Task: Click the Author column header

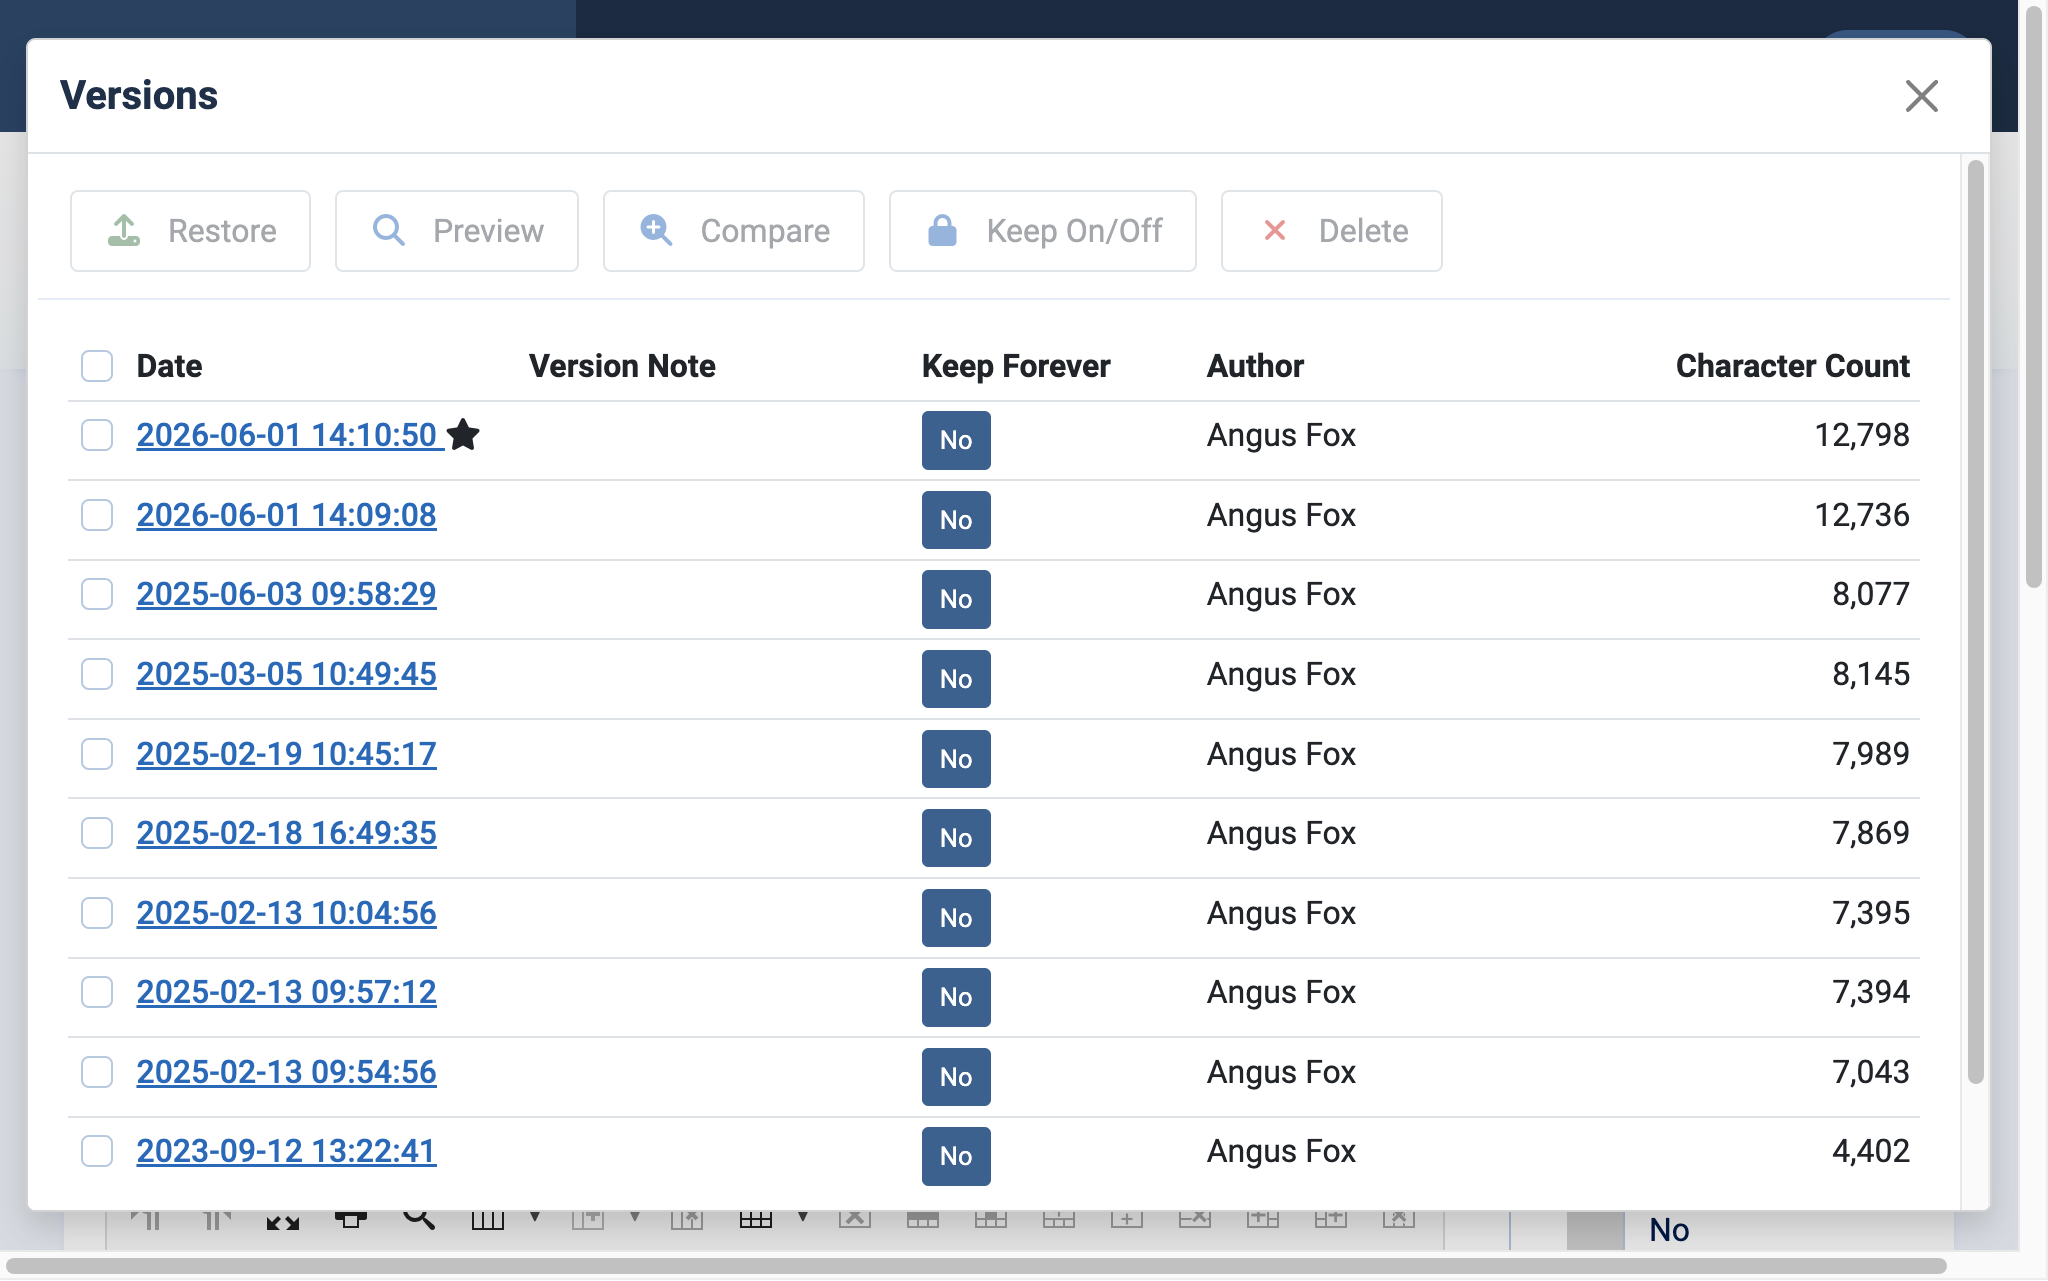Action: pyautogui.click(x=1255, y=366)
